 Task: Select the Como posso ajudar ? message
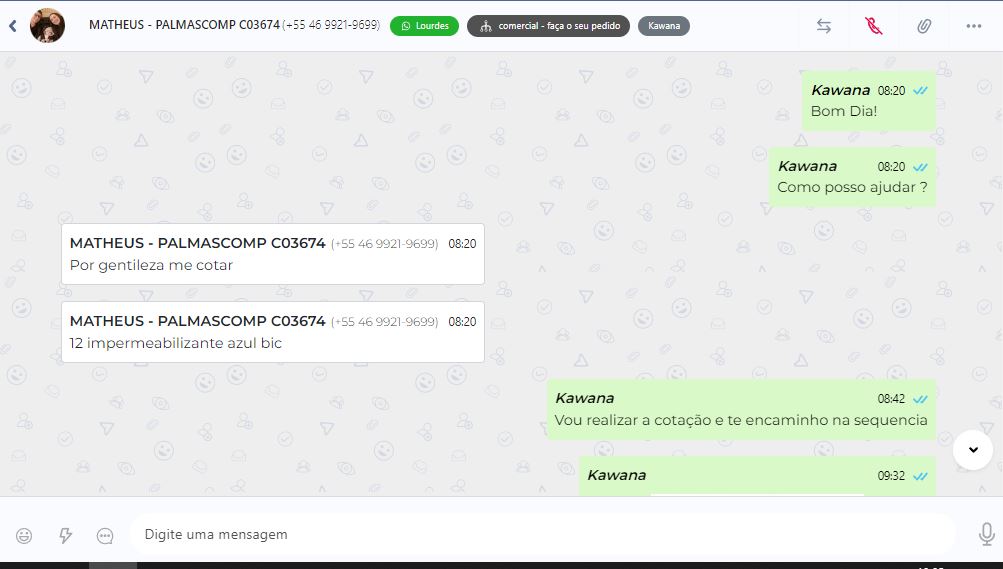(852, 177)
